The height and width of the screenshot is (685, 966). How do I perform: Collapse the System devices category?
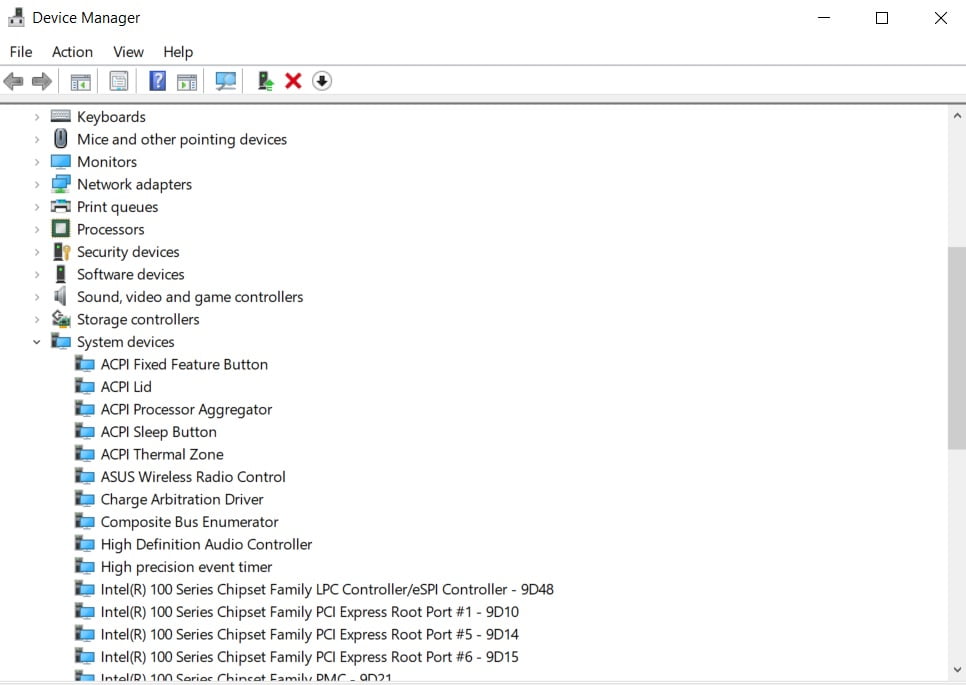pyautogui.click(x=37, y=342)
